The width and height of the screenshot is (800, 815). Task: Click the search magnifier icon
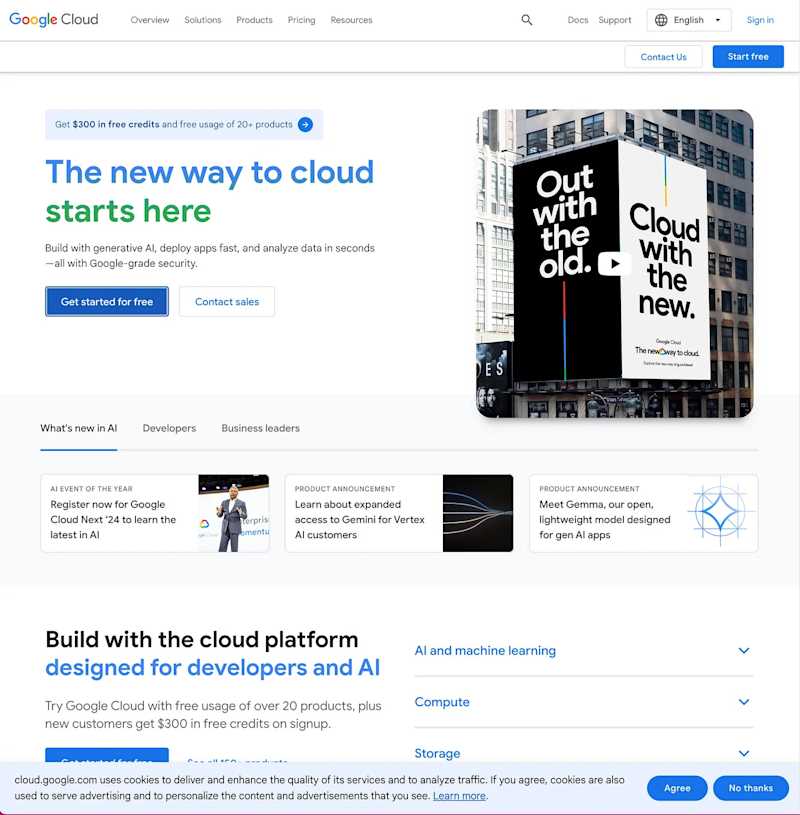pos(527,20)
